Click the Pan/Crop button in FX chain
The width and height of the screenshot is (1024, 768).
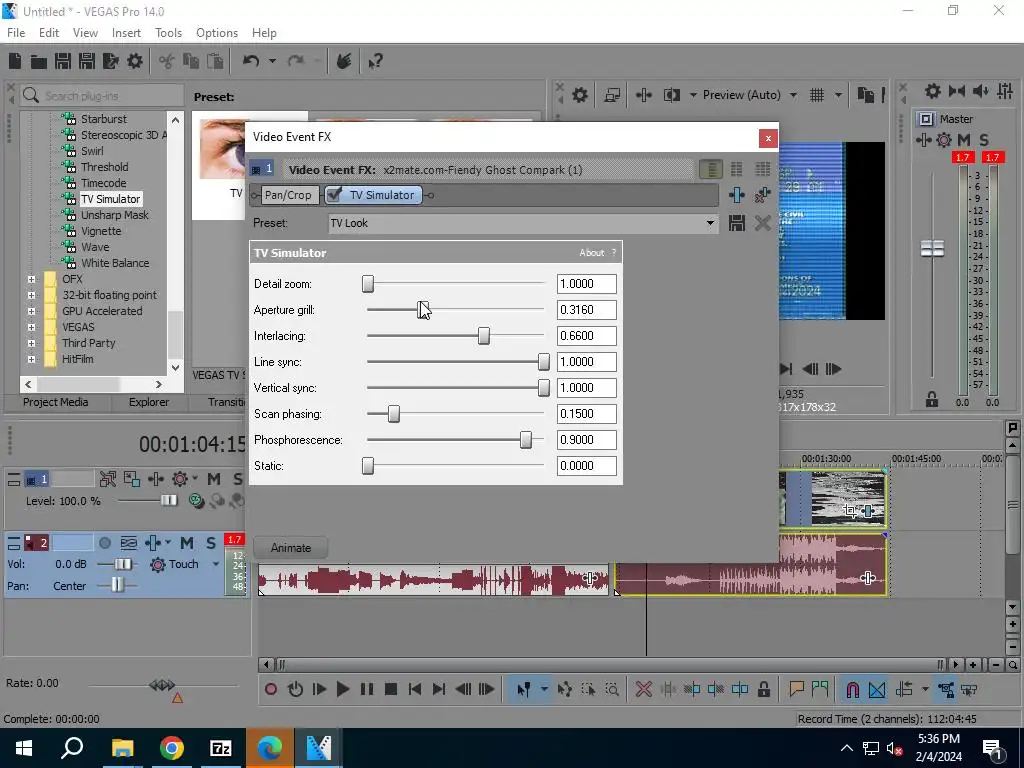[x=288, y=195]
